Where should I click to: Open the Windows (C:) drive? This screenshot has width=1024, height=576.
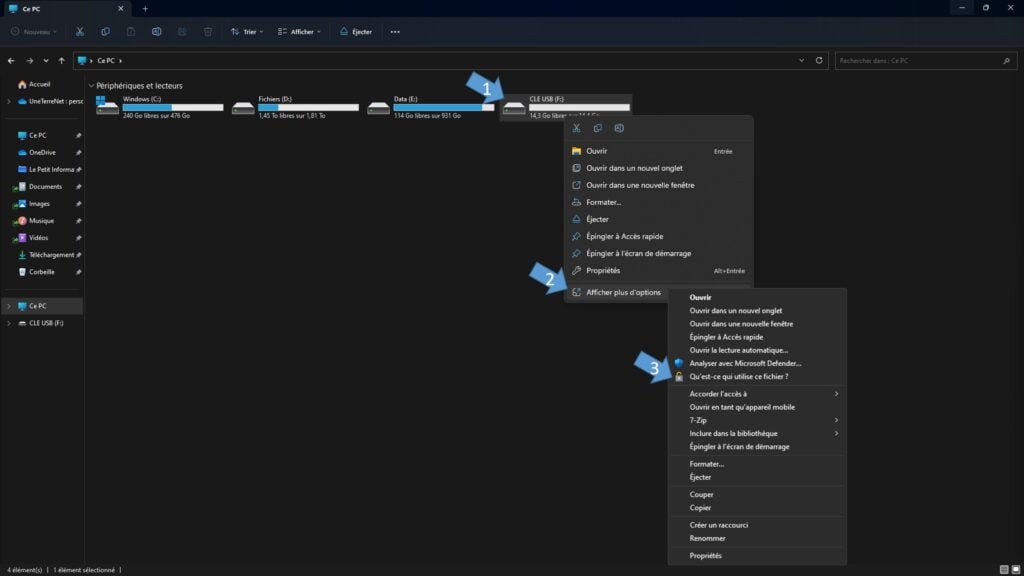160,107
